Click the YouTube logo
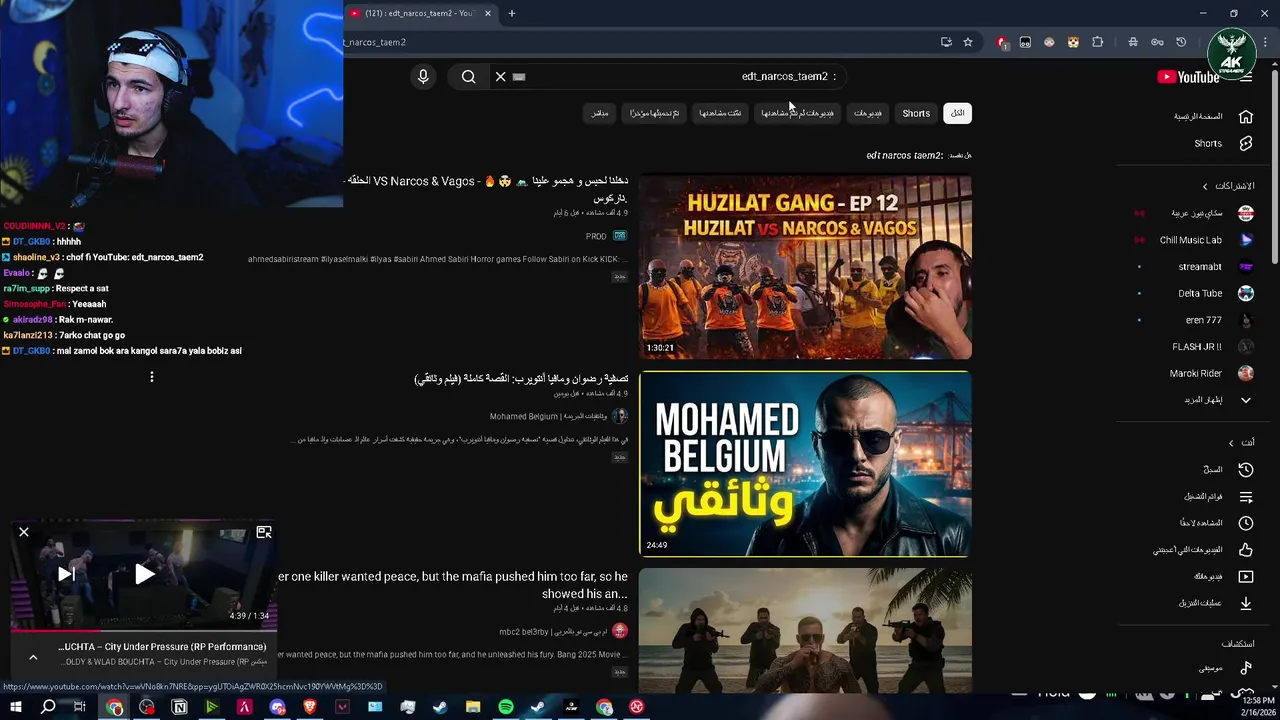Viewport: 1280px width, 720px height. 1188,77
